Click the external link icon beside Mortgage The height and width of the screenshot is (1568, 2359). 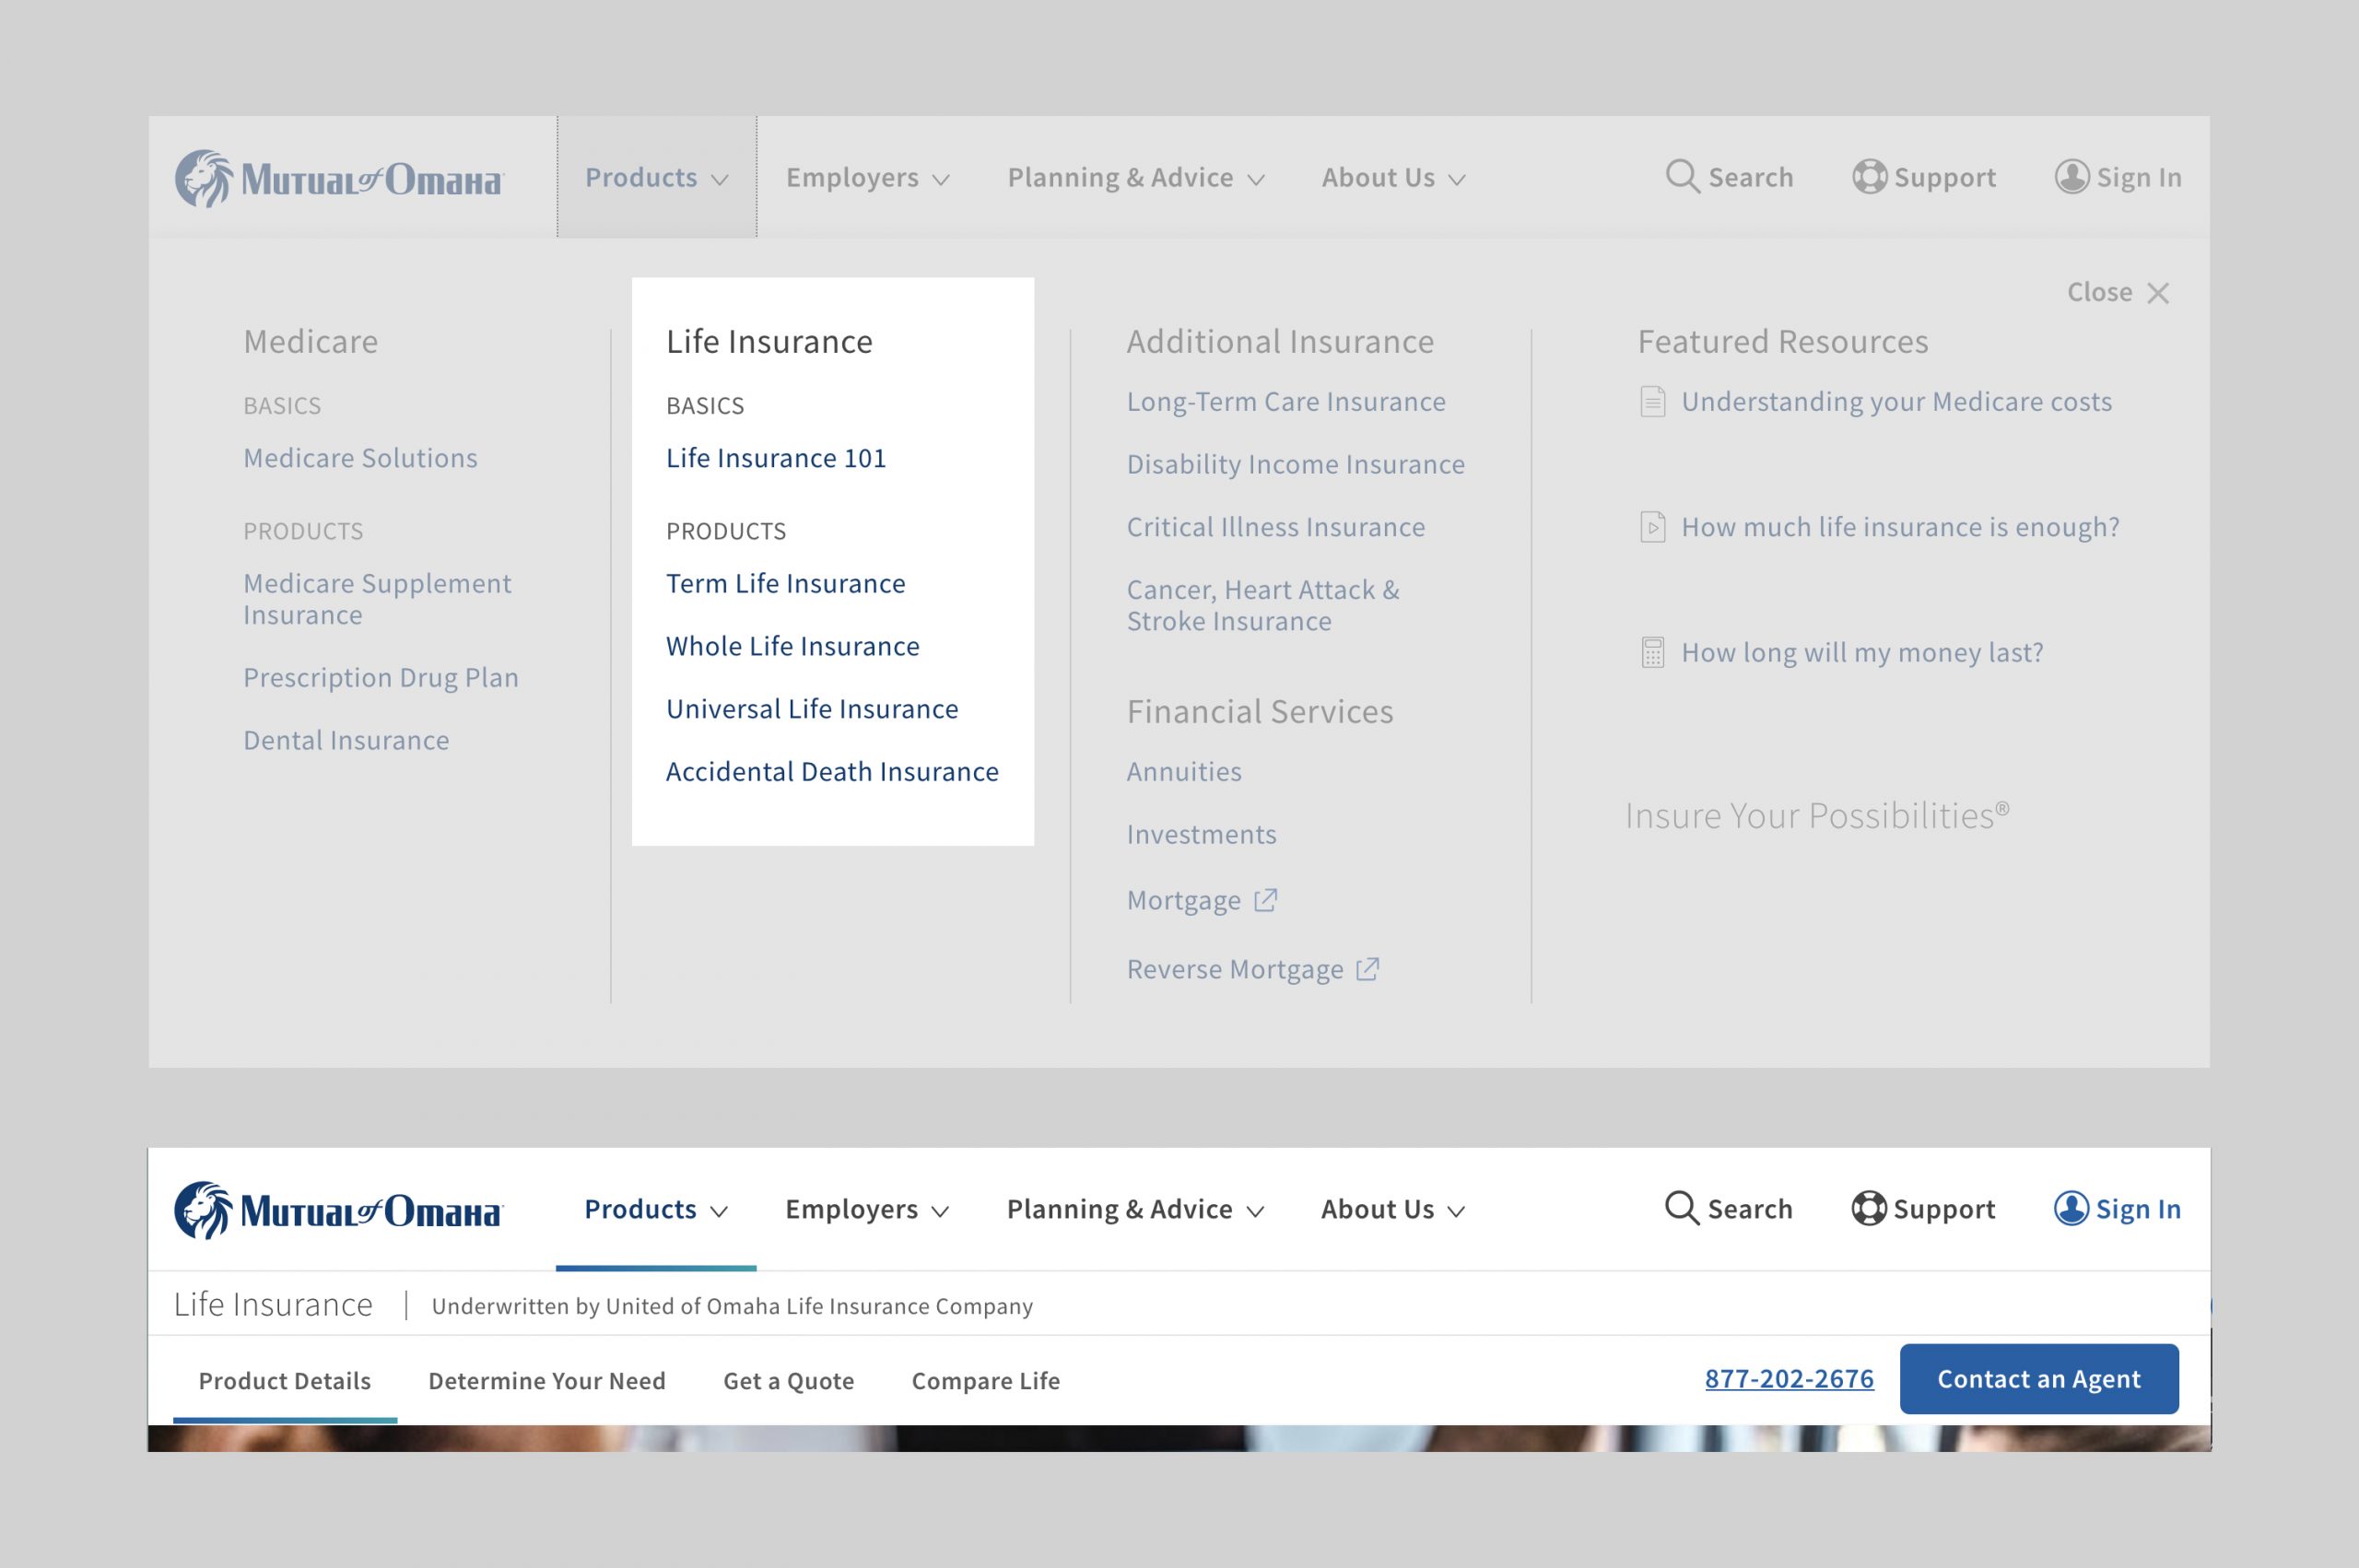(x=1266, y=900)
